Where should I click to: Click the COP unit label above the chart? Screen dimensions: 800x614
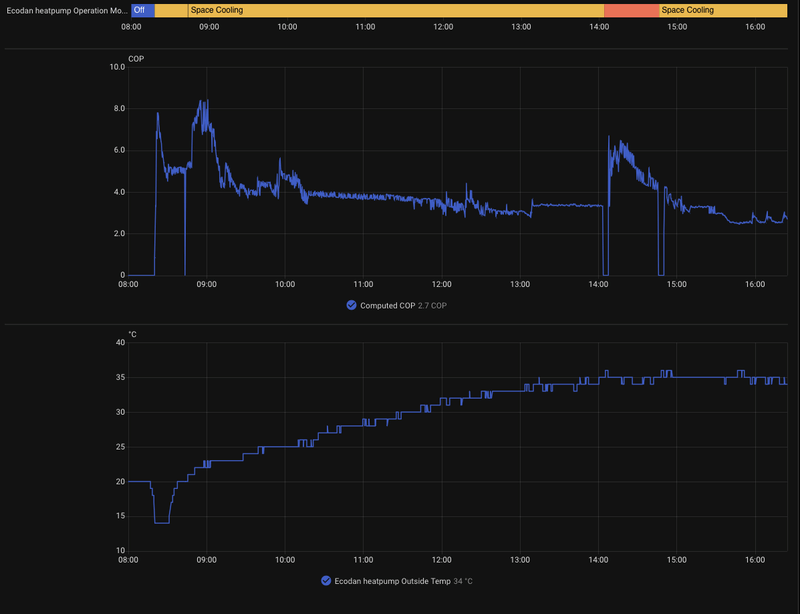click(136, 59)
